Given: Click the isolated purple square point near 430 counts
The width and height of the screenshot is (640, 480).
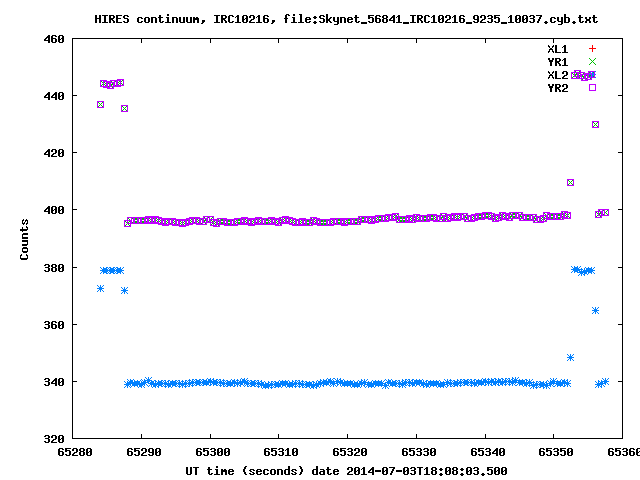Looking at the screenshot, I should point(596,124).
